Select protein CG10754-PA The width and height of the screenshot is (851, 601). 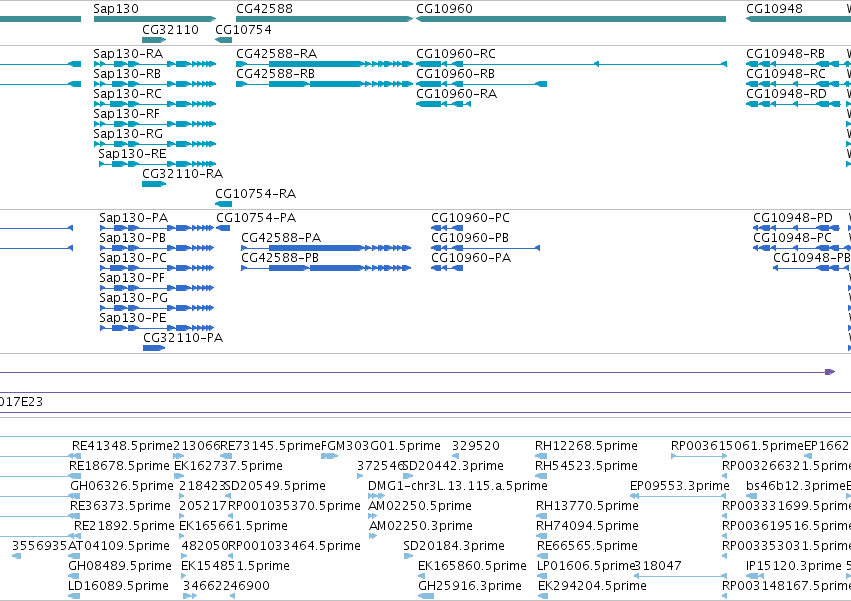(x=256, y=218)
